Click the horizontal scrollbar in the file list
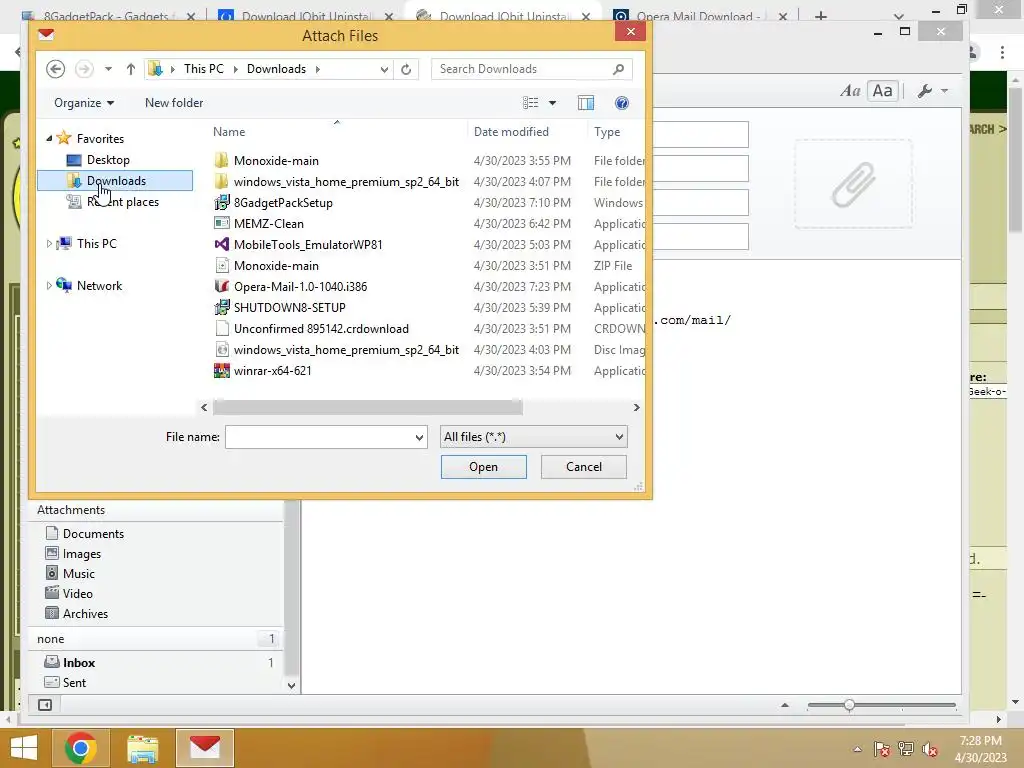The width and height of the screenshot is (1024, 768). (368, 408)
